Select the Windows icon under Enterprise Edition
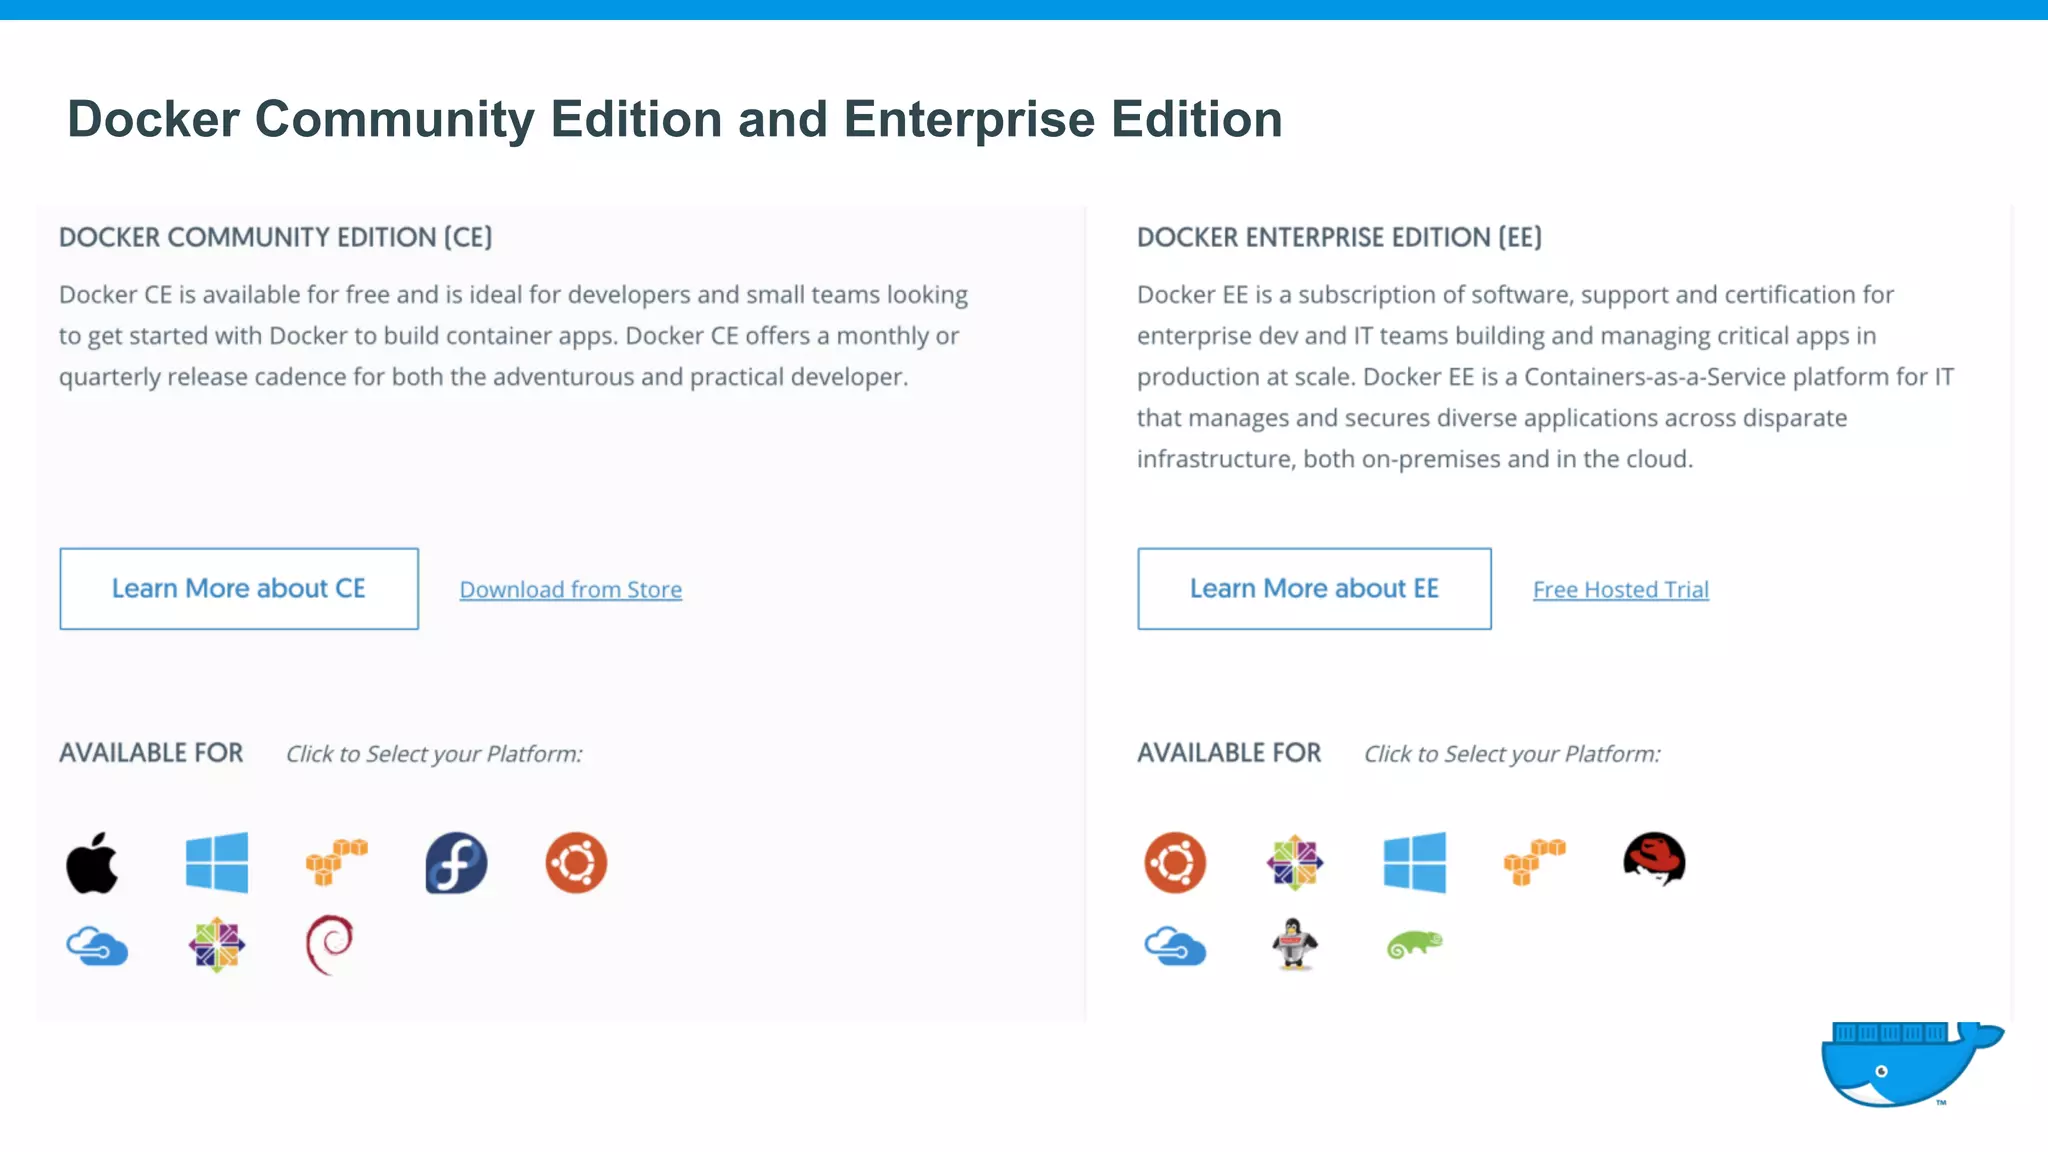This screenshot has width=2048, height=1152. coord(1414,862)
